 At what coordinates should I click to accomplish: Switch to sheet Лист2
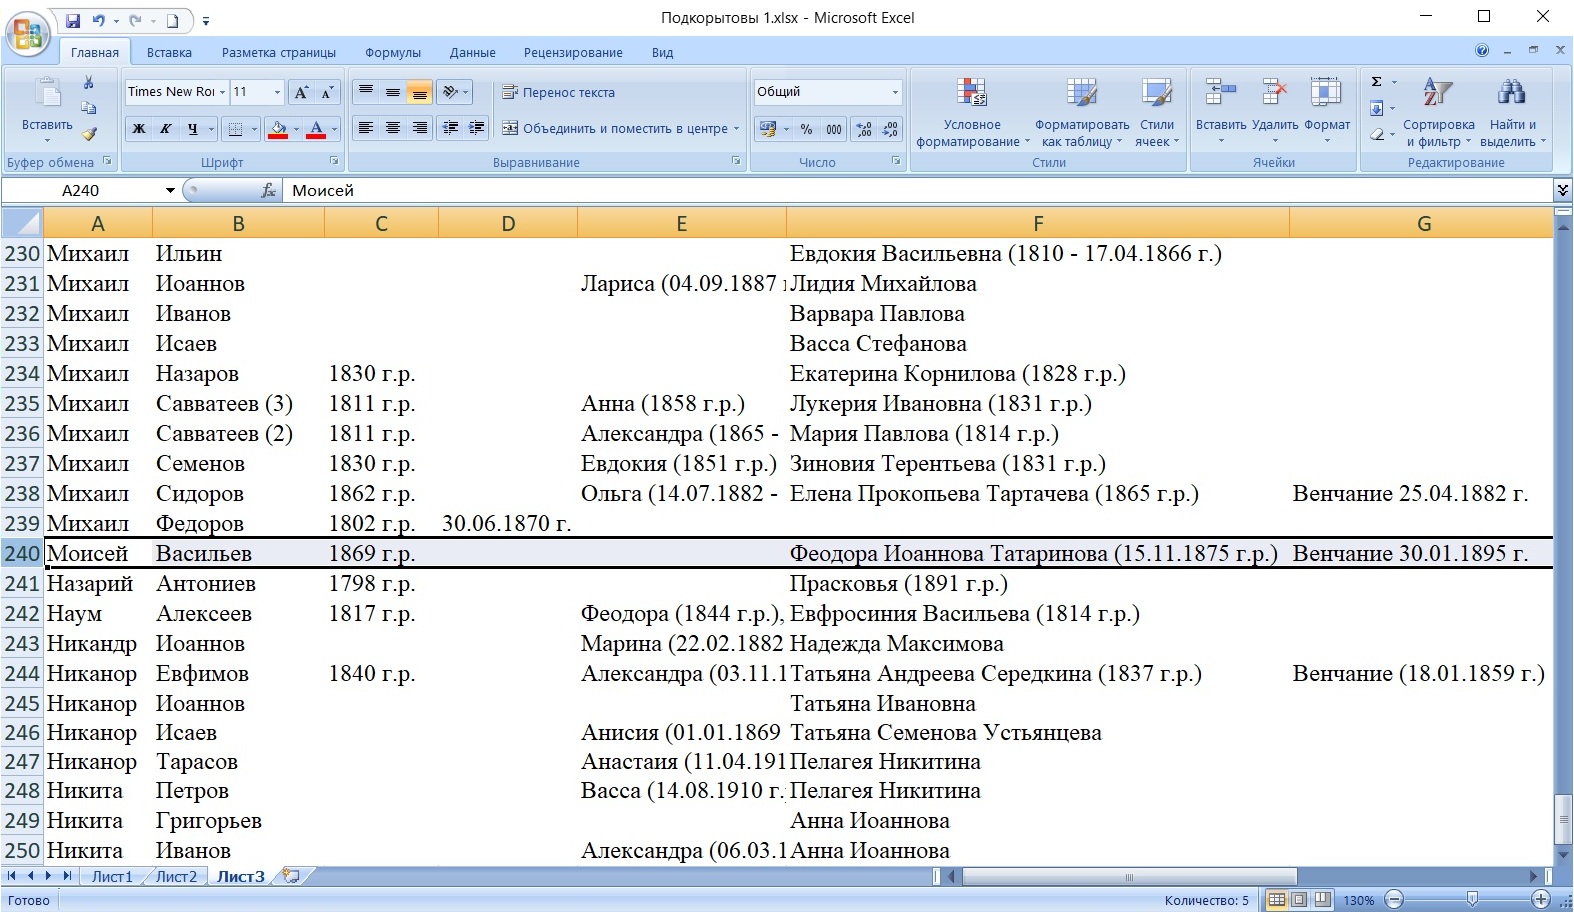(x=176, y=876)
